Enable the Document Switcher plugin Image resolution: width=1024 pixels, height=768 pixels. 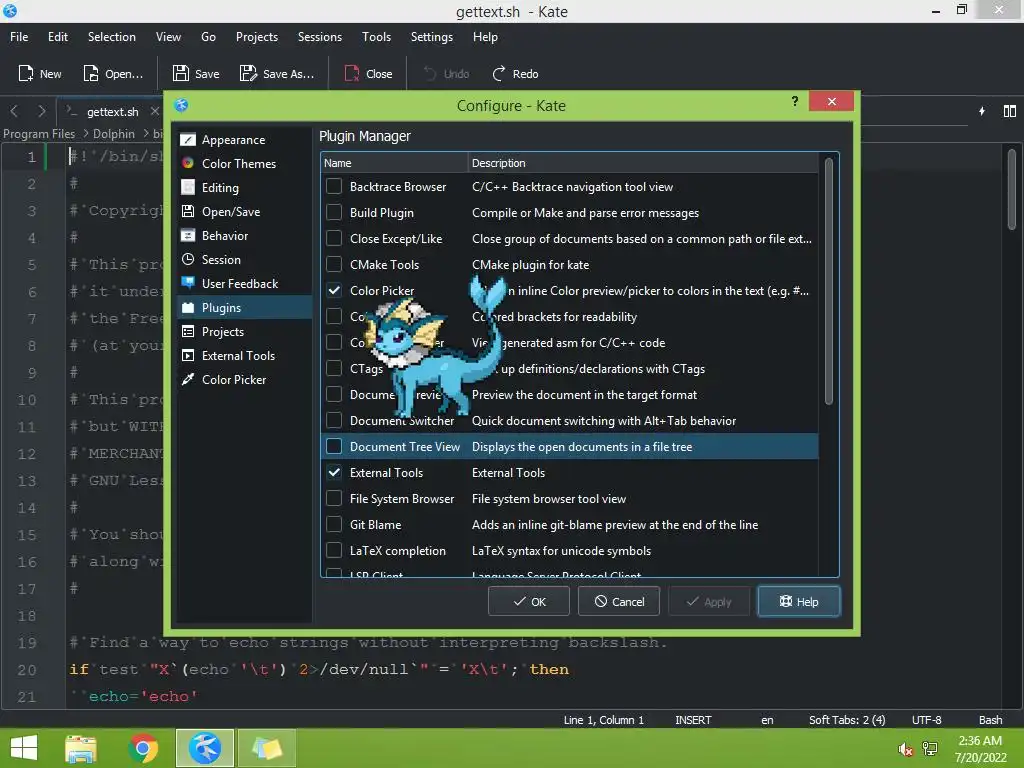(x=334, y=420)
